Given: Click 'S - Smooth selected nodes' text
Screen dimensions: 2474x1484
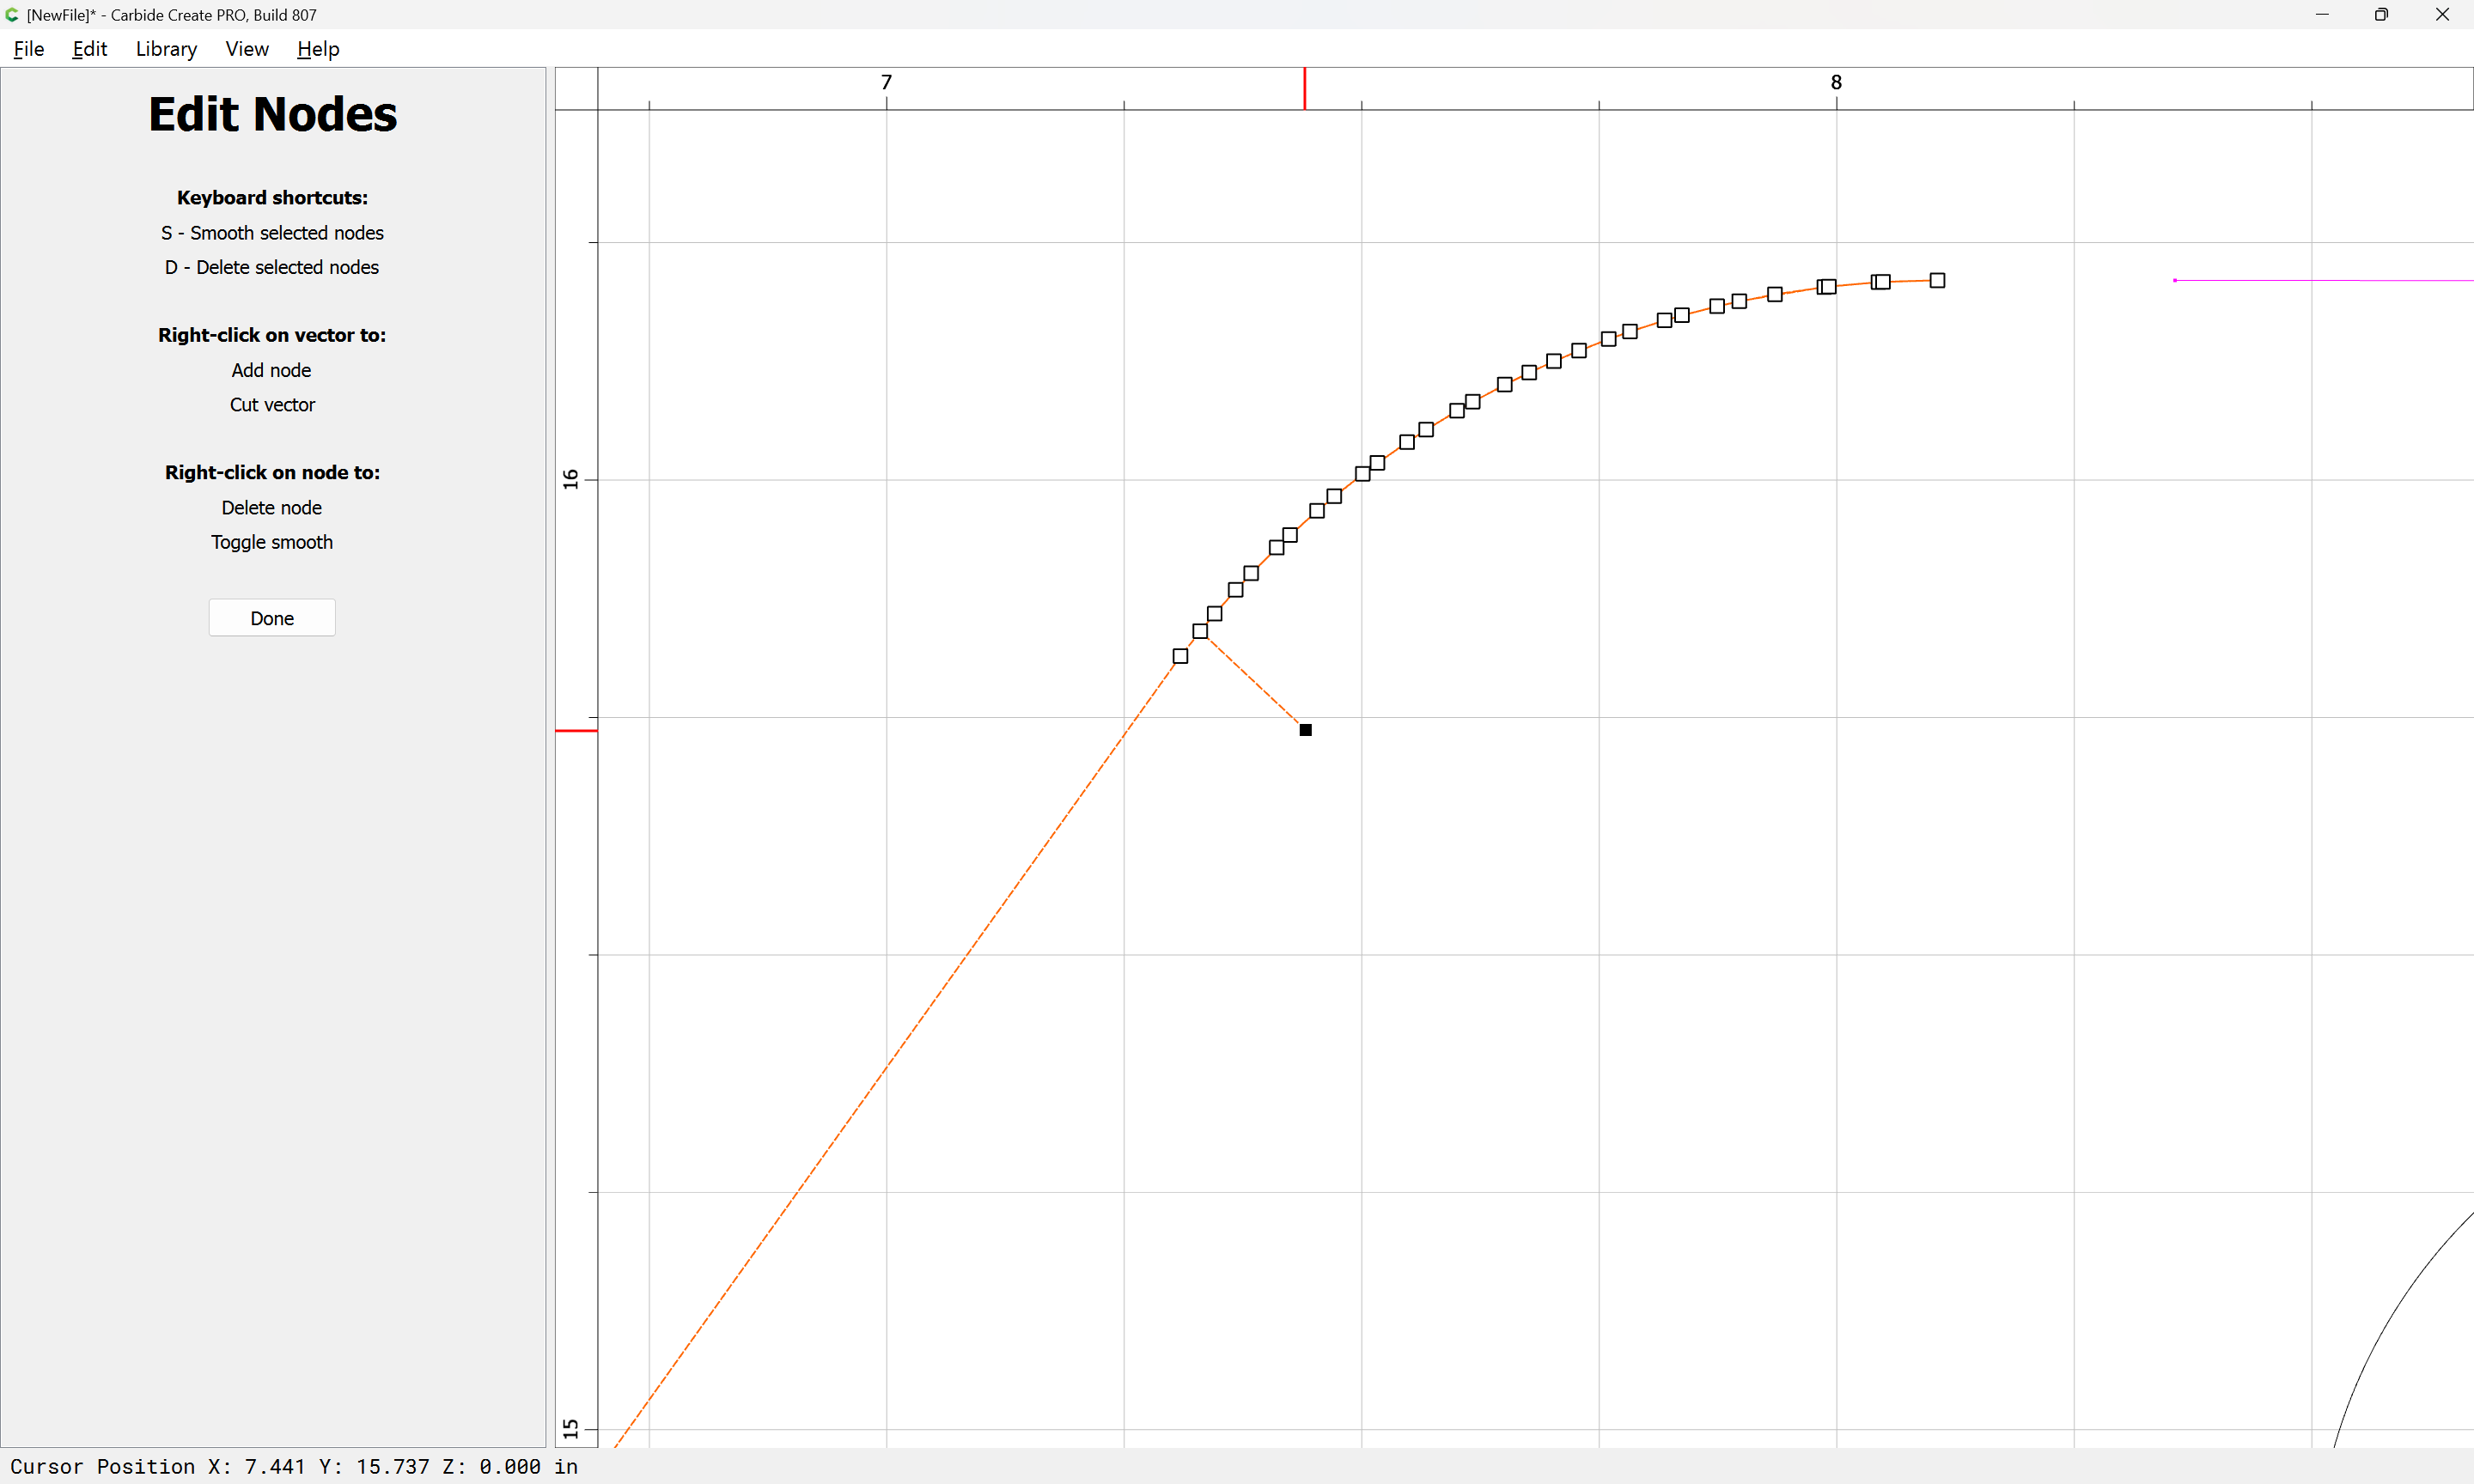Looking at the screenshot, I should 272,233.
